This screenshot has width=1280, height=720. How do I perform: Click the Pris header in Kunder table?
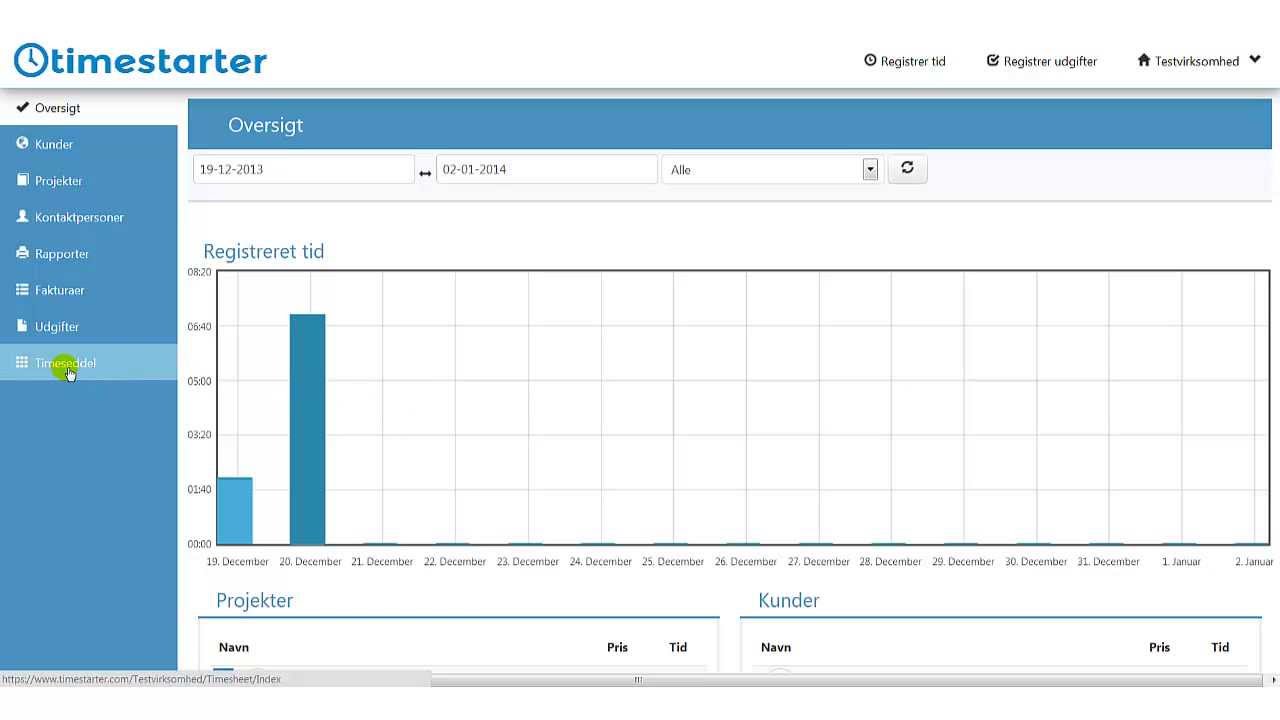tap(1159, 647)
